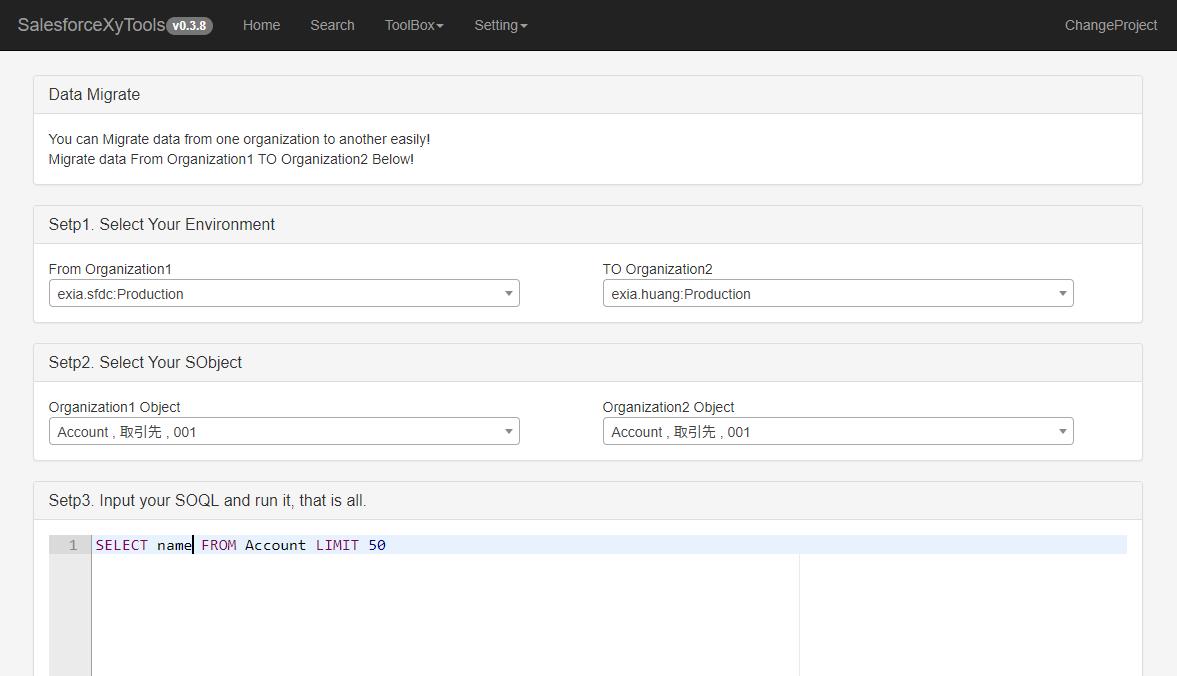This screenshot has height=676, width=1177.
Task: Click the word Account in the SOQL query
Action: 275,545
